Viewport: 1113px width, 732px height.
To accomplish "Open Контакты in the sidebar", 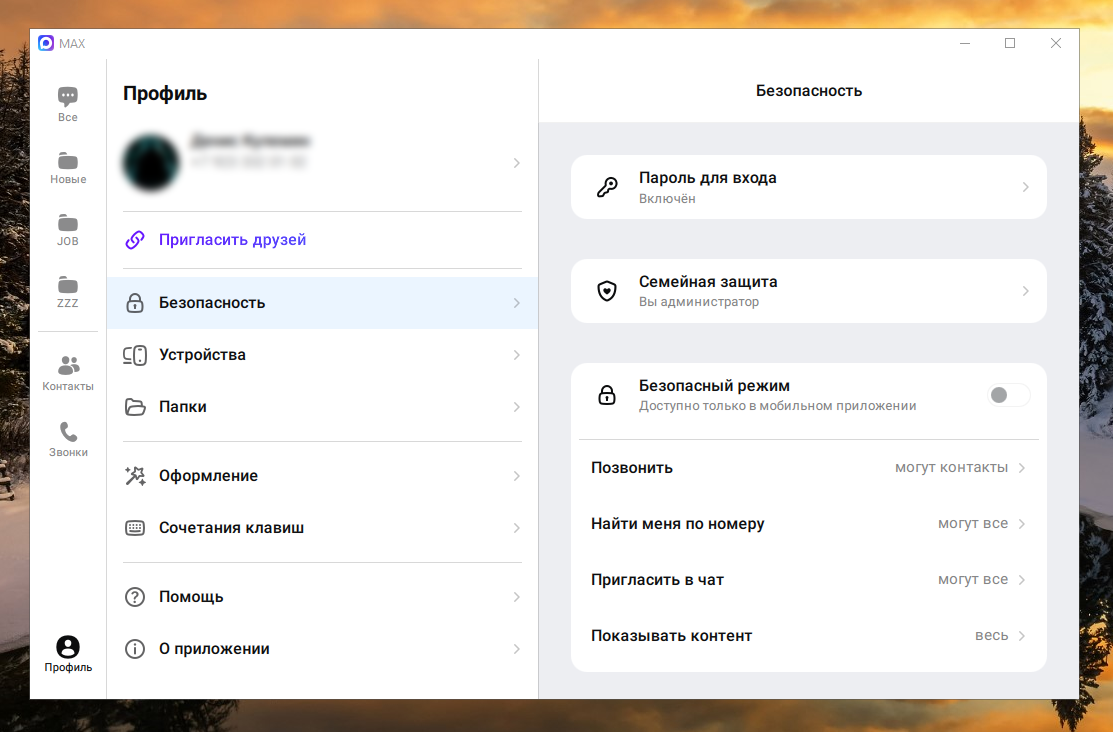I will (x=68, y=366).
